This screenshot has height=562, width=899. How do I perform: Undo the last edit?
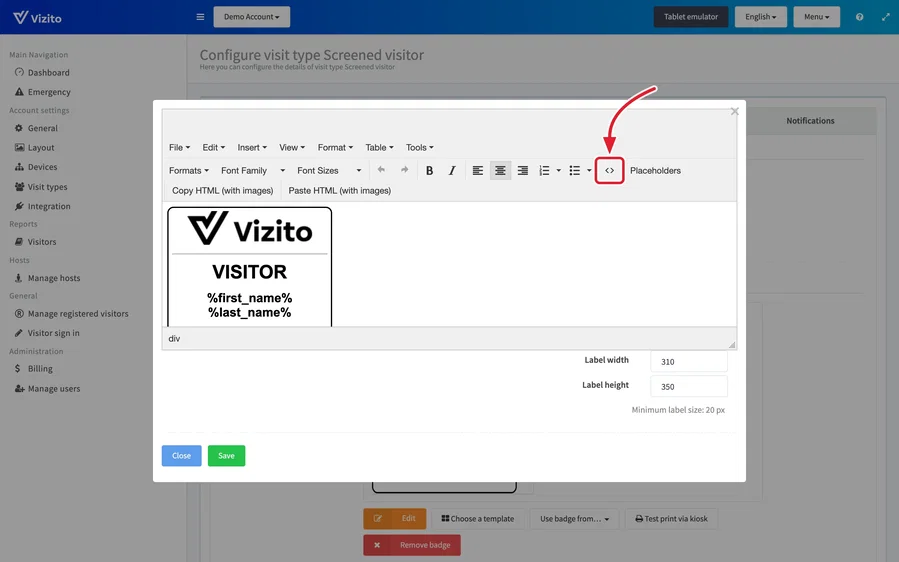point(381,170)
